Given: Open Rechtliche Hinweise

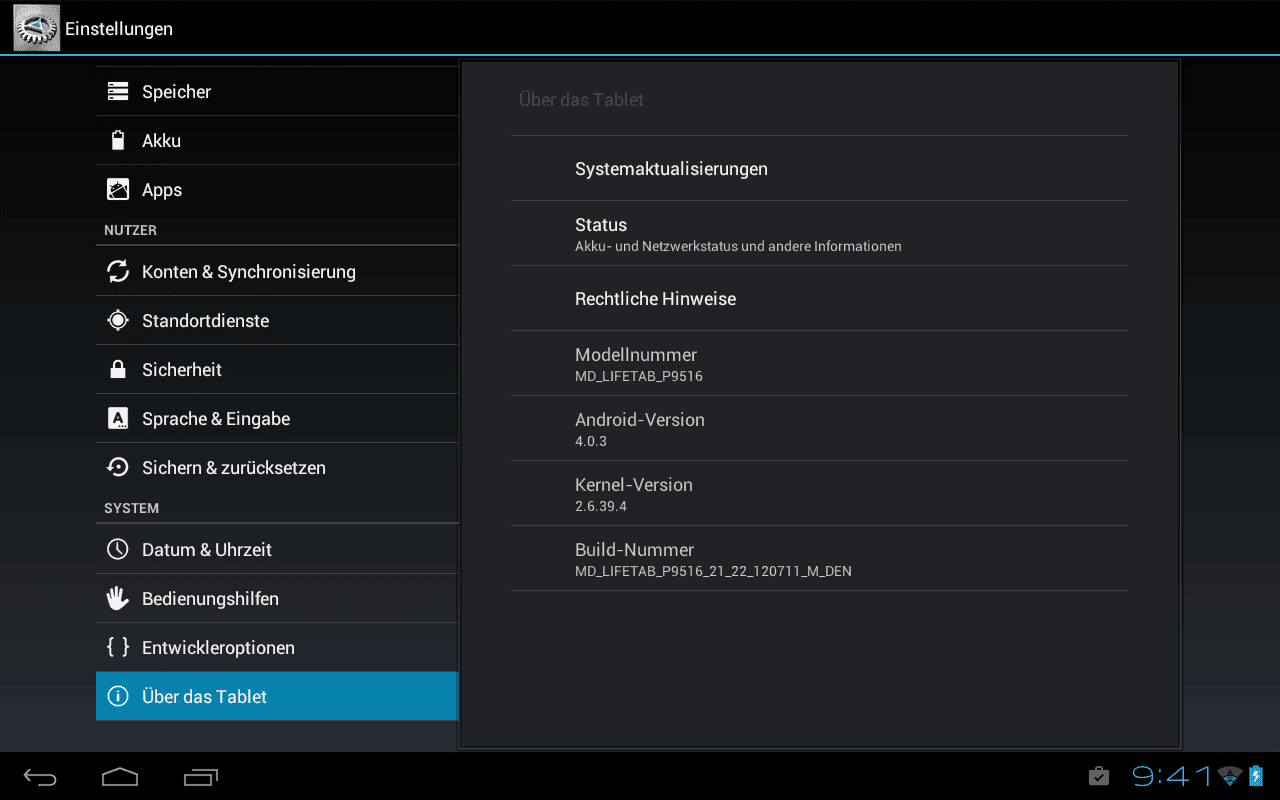Looking at the screenshot, I should click(x=819, y=298).
